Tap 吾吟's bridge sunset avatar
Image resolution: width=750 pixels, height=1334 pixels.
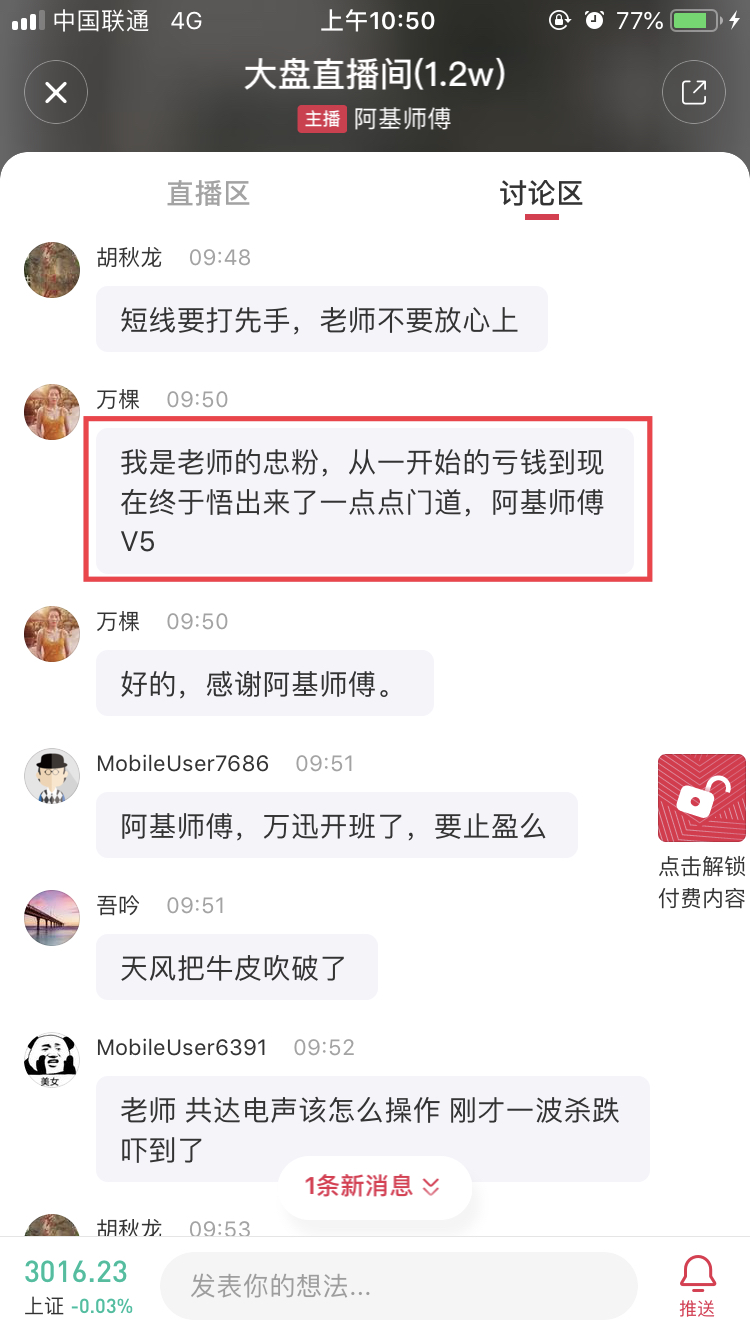tap(52, 918)
